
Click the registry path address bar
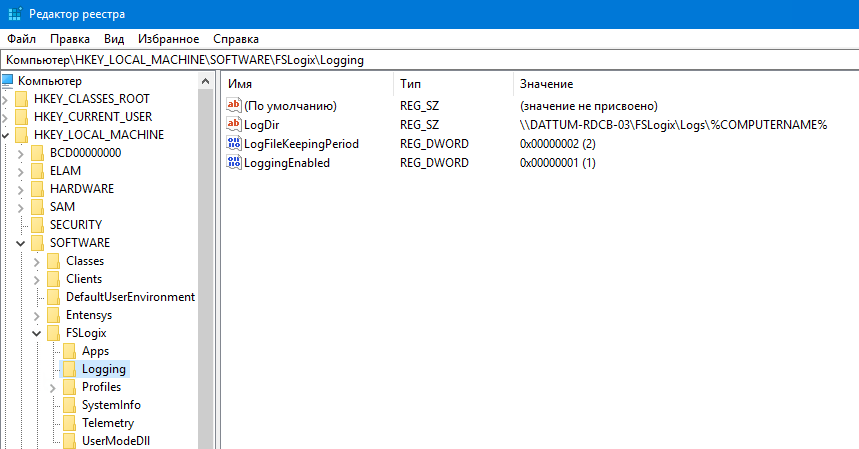[x=430, y=60]
